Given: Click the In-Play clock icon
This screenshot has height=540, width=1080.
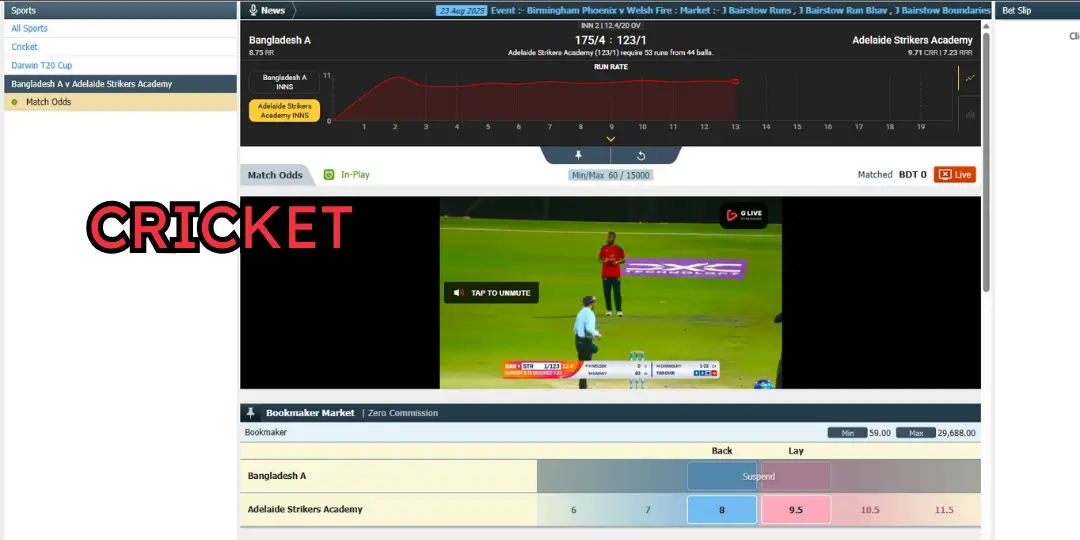Looking at the screenshot, I should pos(329,175).
